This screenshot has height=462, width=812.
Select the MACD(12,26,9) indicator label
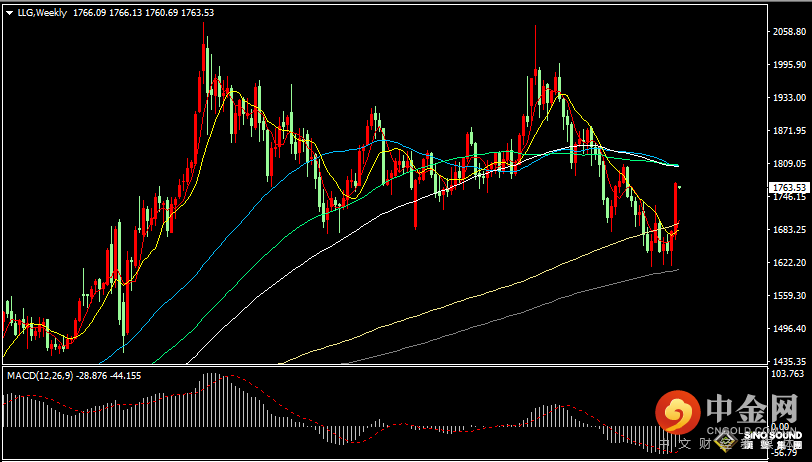(x=40, y=376)
